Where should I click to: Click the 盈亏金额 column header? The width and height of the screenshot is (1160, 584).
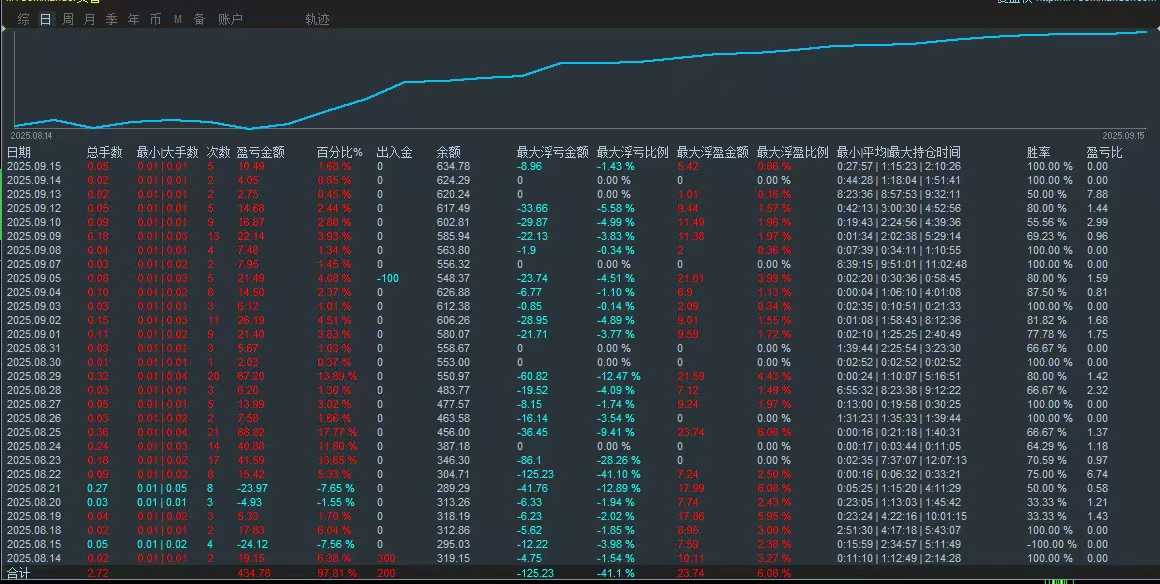(x=260, y=152)
